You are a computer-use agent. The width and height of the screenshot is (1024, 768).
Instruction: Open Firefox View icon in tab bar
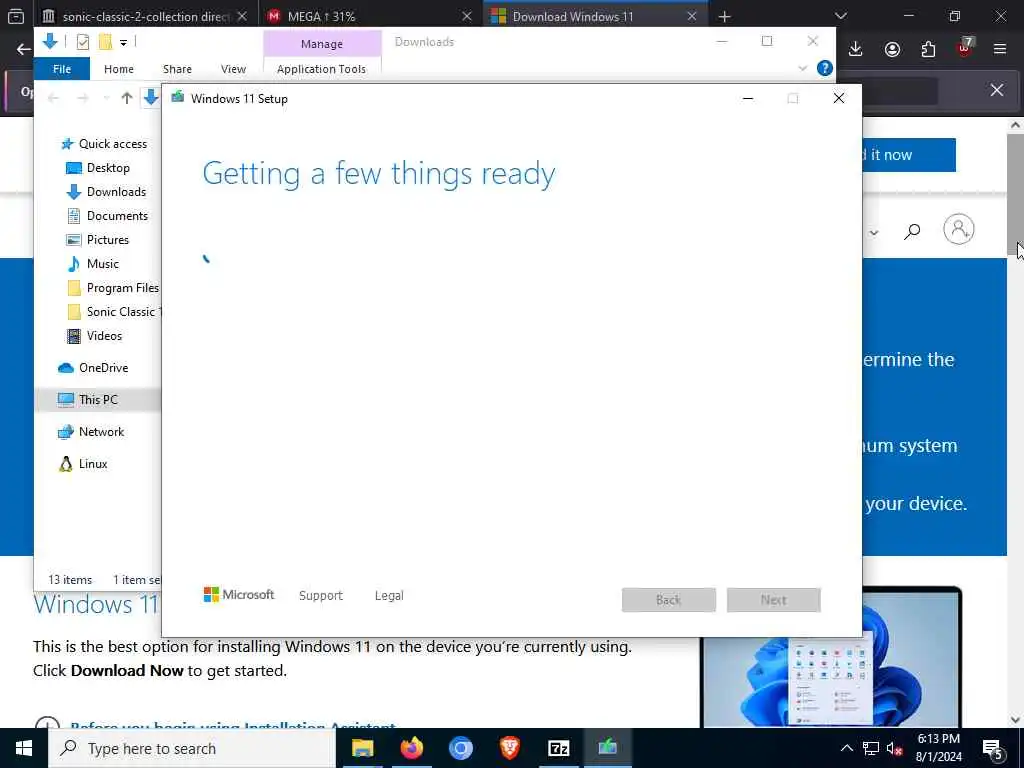point(16,16)
